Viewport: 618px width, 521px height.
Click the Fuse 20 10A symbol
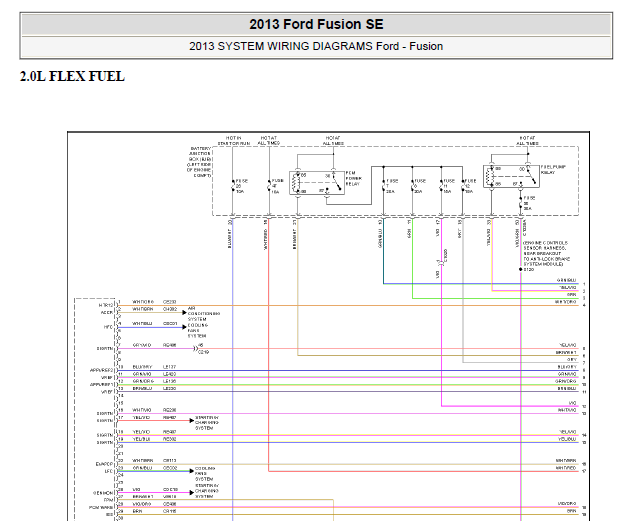click(x=233, y=186)
